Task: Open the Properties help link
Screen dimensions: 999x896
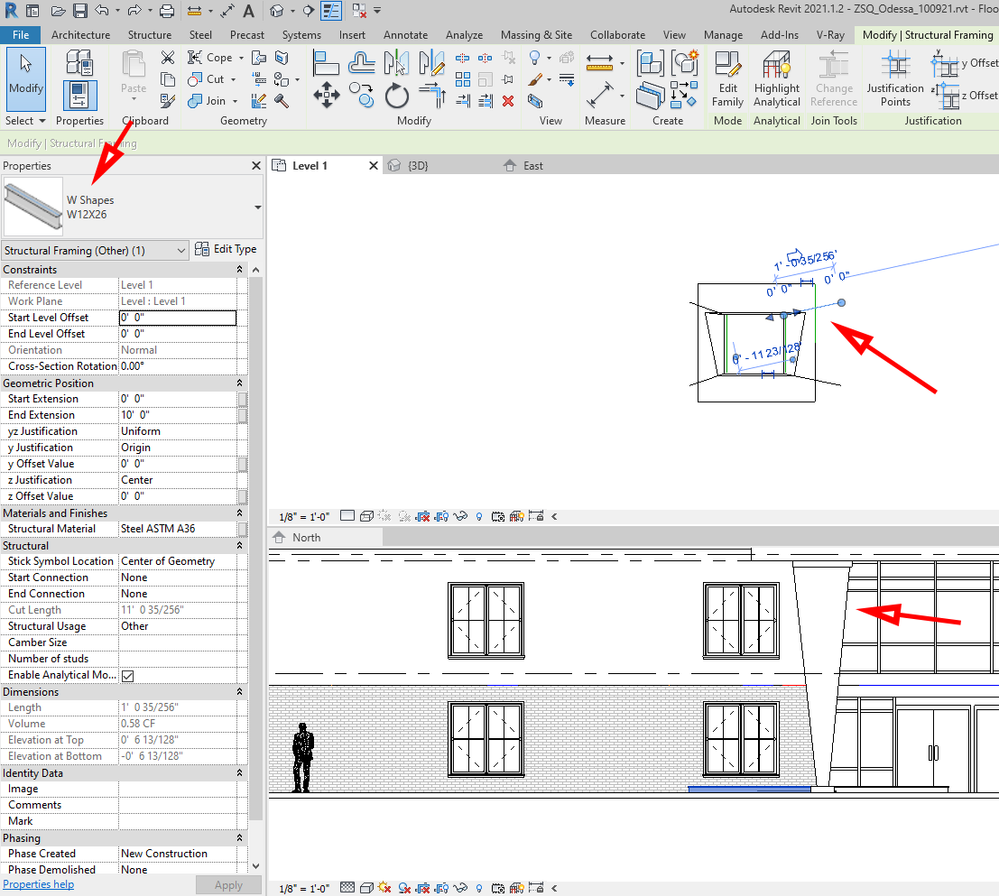Action: 38,884
